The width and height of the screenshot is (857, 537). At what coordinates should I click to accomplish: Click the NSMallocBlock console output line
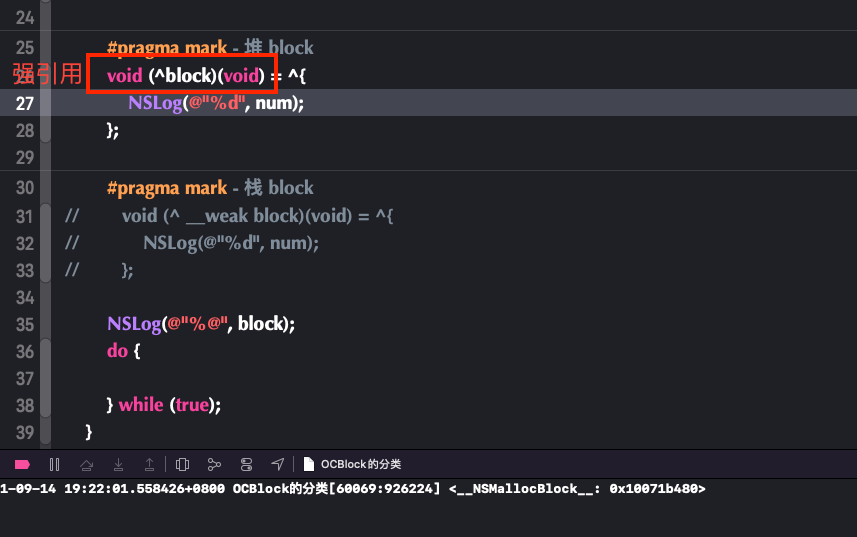(353, 489)
